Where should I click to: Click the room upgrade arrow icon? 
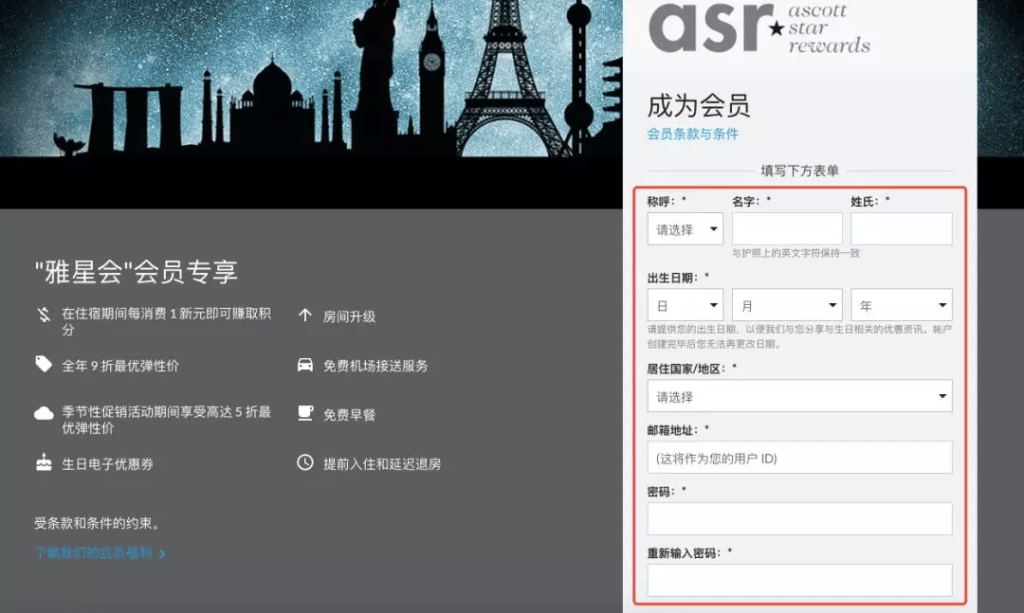[x=305, y=315]
